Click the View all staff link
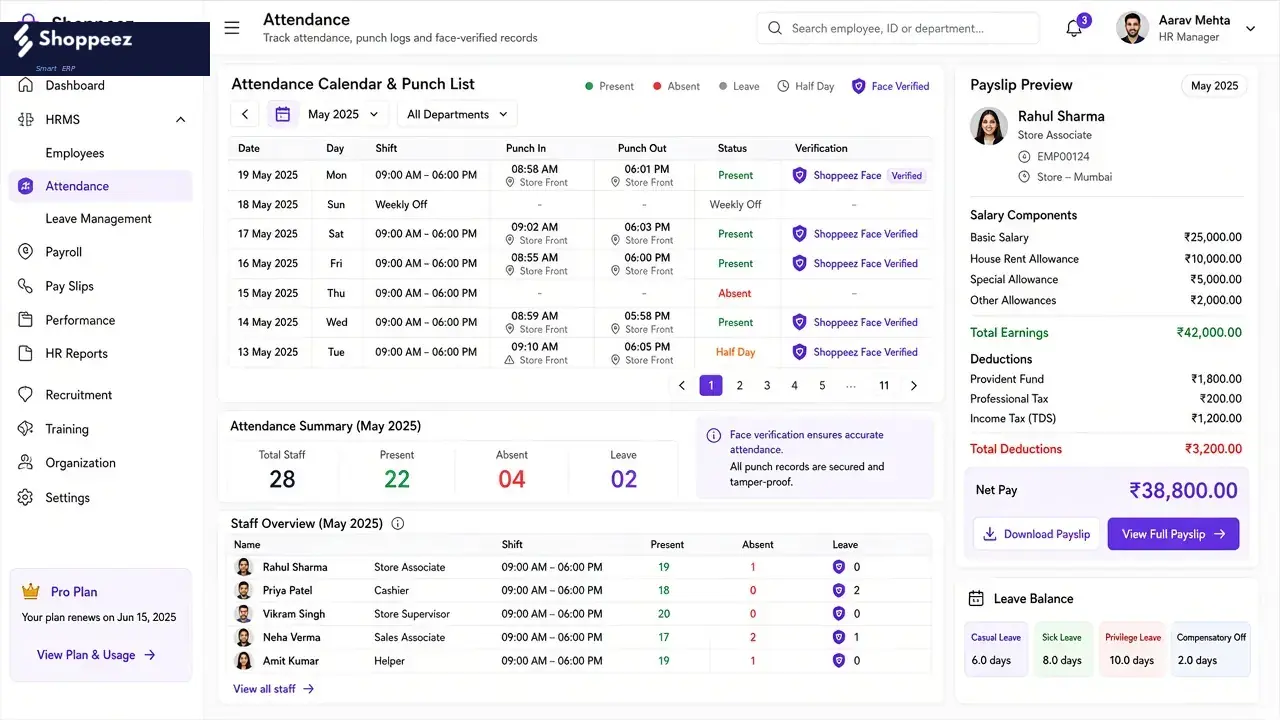The width and height of the screenshot is (1280, 720). (274, 689)
